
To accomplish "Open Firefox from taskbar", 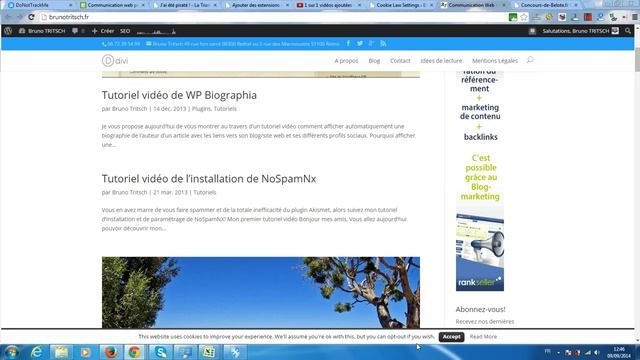I will [x=111, y=352].
